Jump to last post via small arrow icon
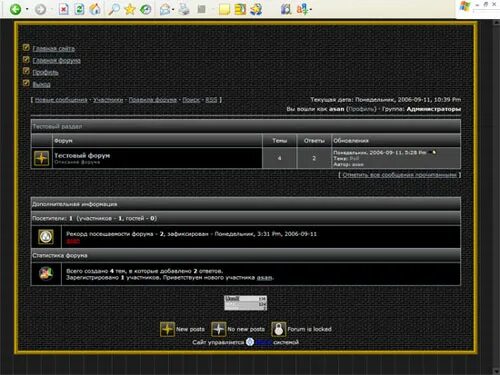 pos(432,152)
